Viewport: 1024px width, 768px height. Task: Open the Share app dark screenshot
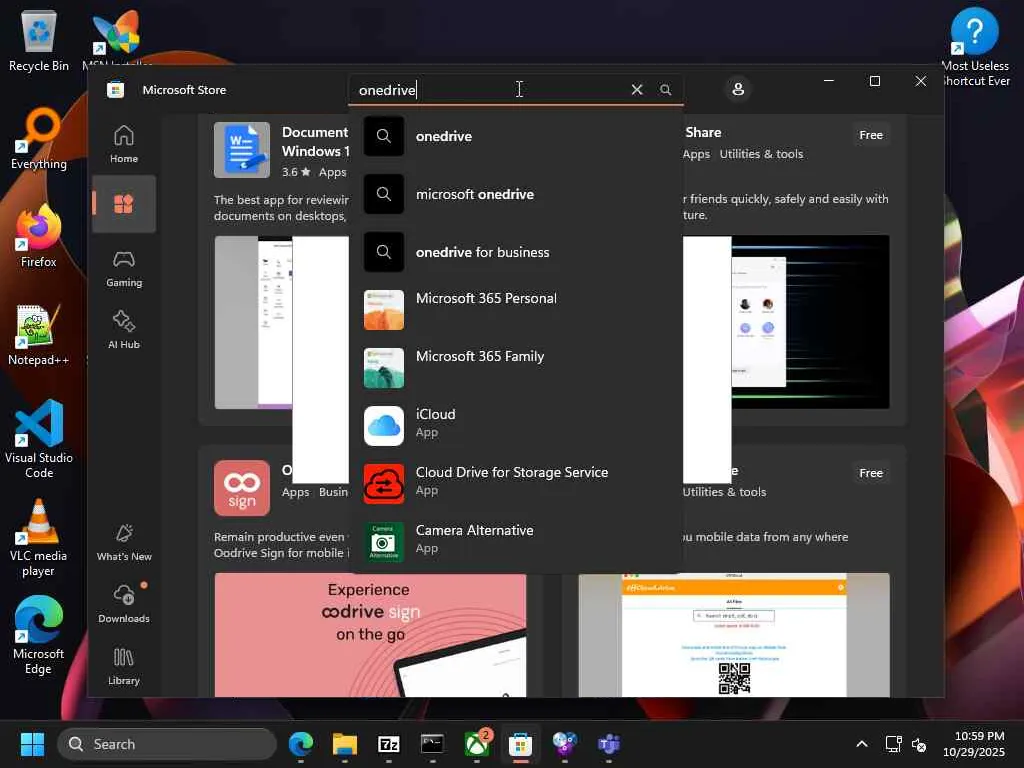pos(810,322)
